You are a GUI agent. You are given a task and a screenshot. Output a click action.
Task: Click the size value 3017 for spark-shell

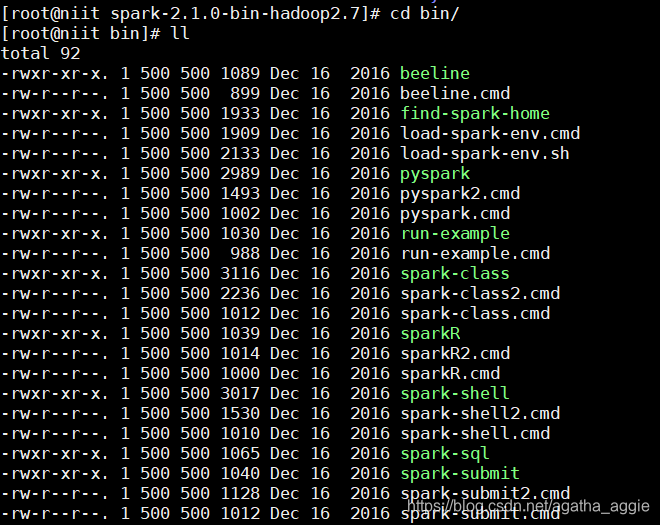(x=240, y=393)
